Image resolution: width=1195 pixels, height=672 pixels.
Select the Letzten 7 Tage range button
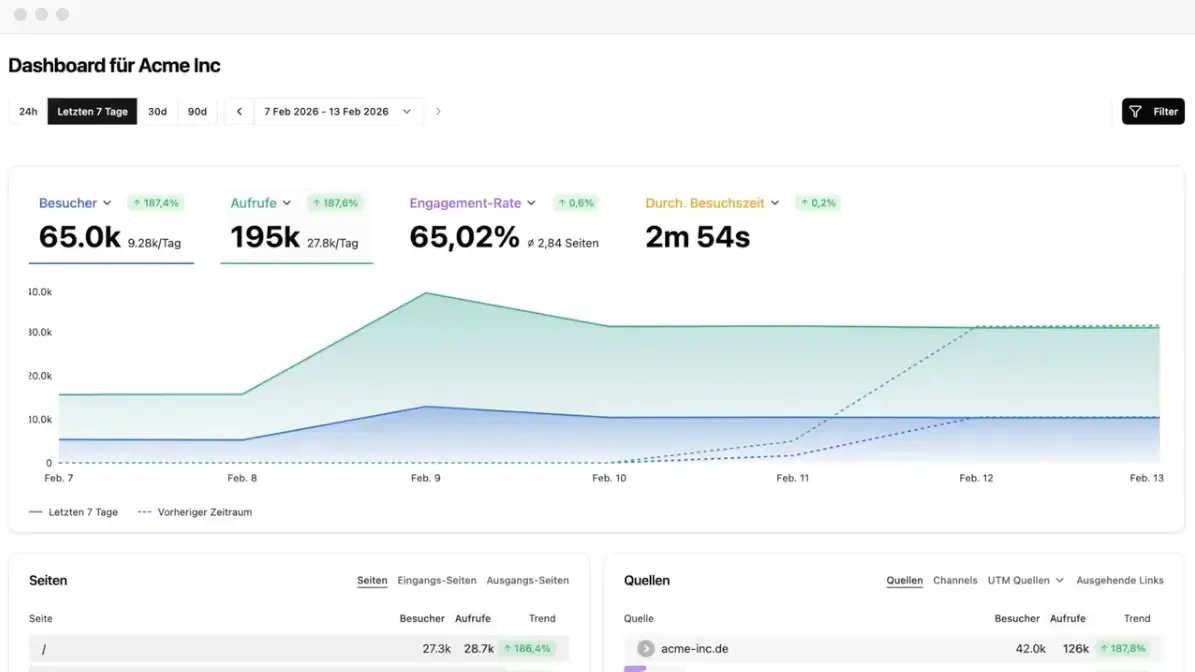(92, 111)
